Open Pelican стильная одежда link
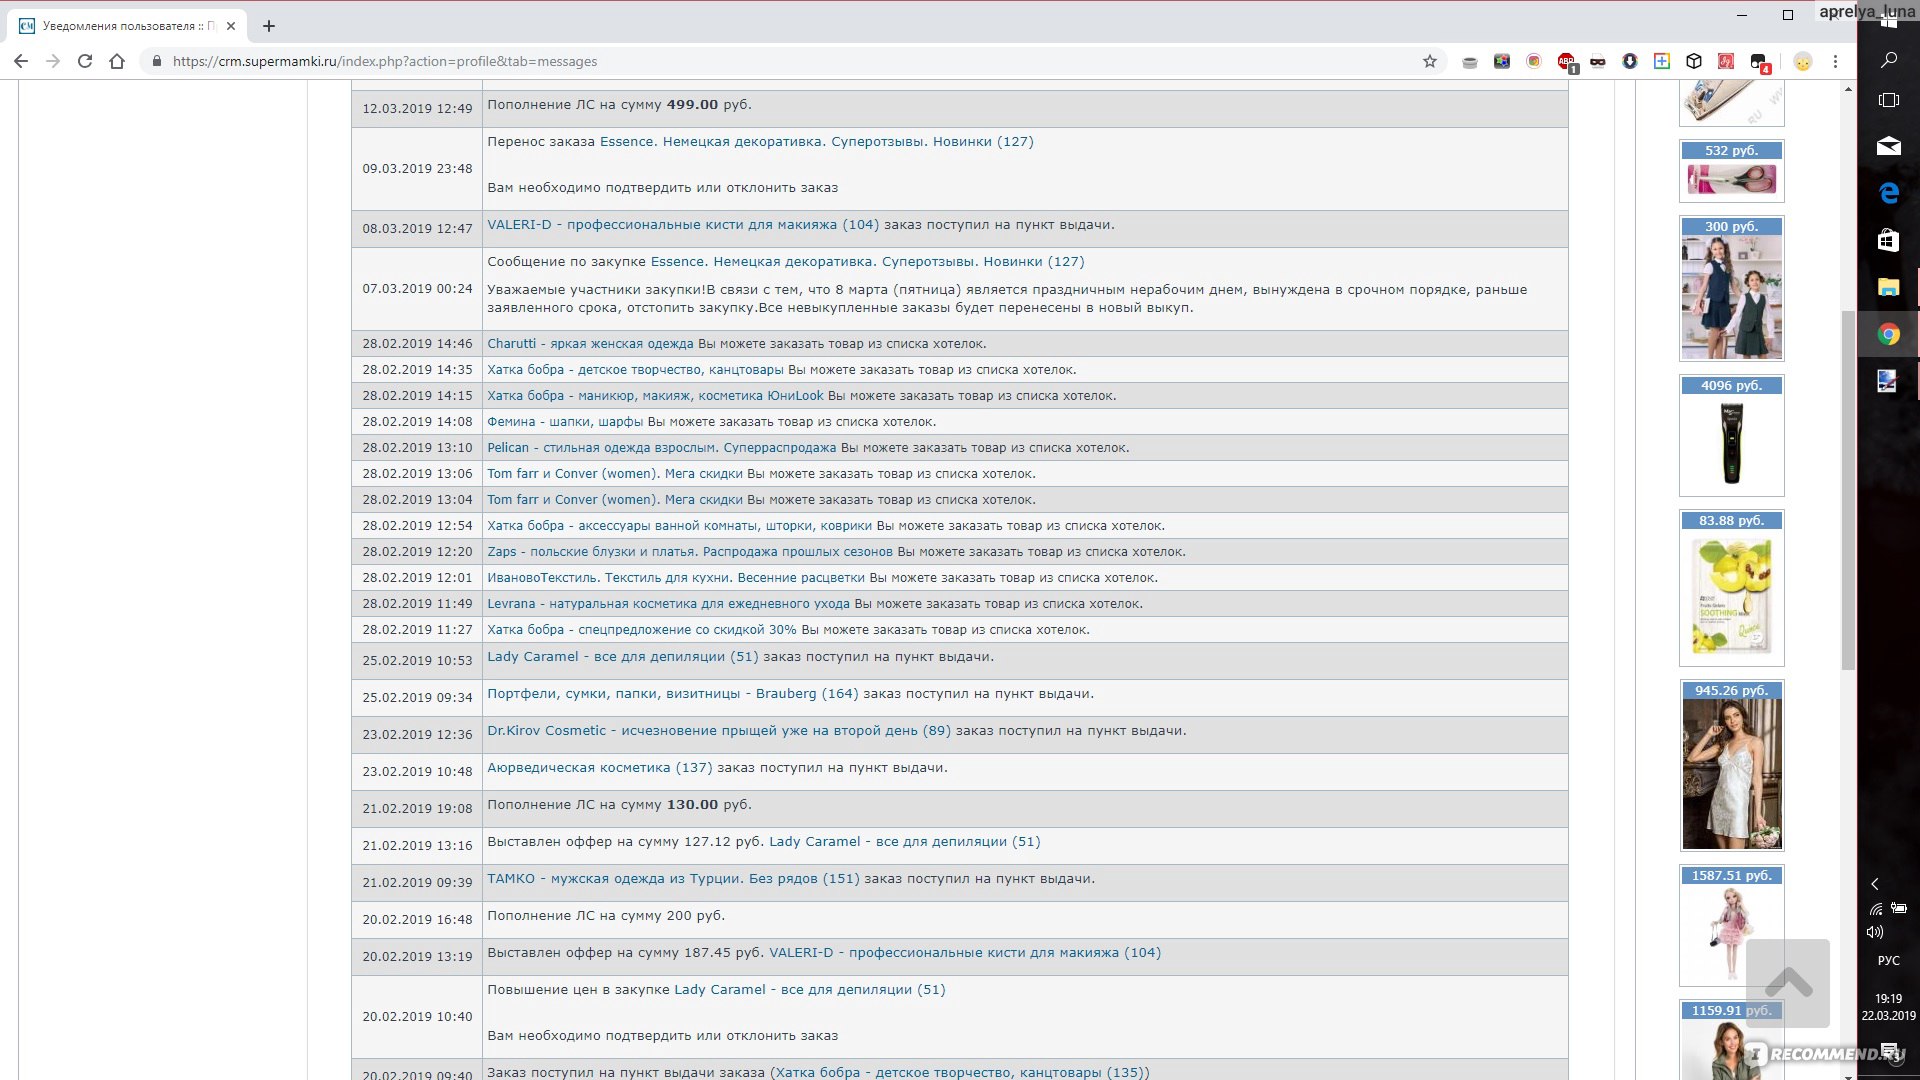The height and width of the screenshot is (1080, 1920). [x=661, y=448]
